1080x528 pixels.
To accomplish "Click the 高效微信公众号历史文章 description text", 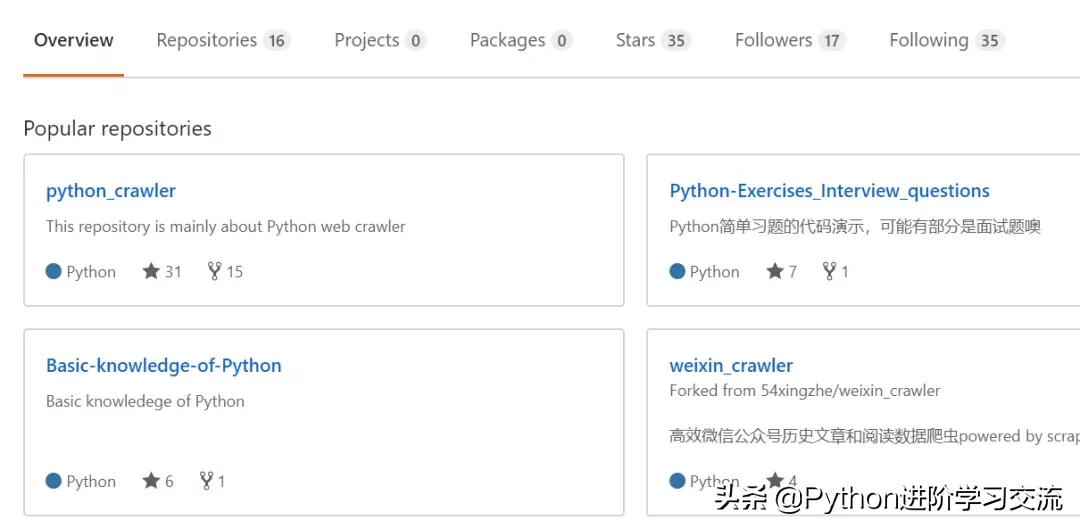I will click(x=874, y=436).
